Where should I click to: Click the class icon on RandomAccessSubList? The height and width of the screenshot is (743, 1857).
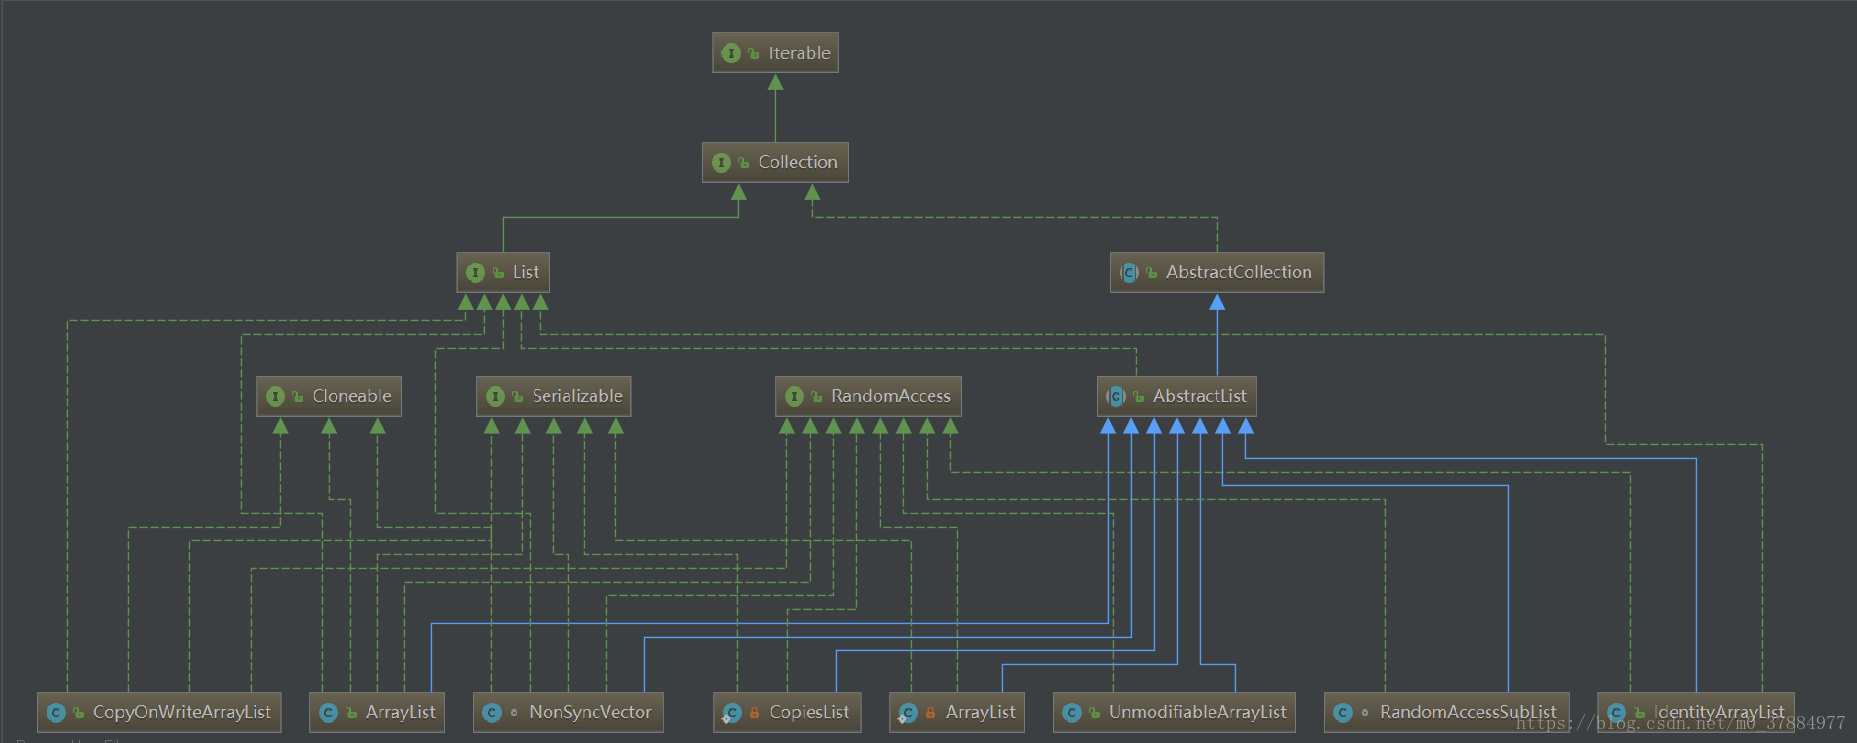point(1343,712)
